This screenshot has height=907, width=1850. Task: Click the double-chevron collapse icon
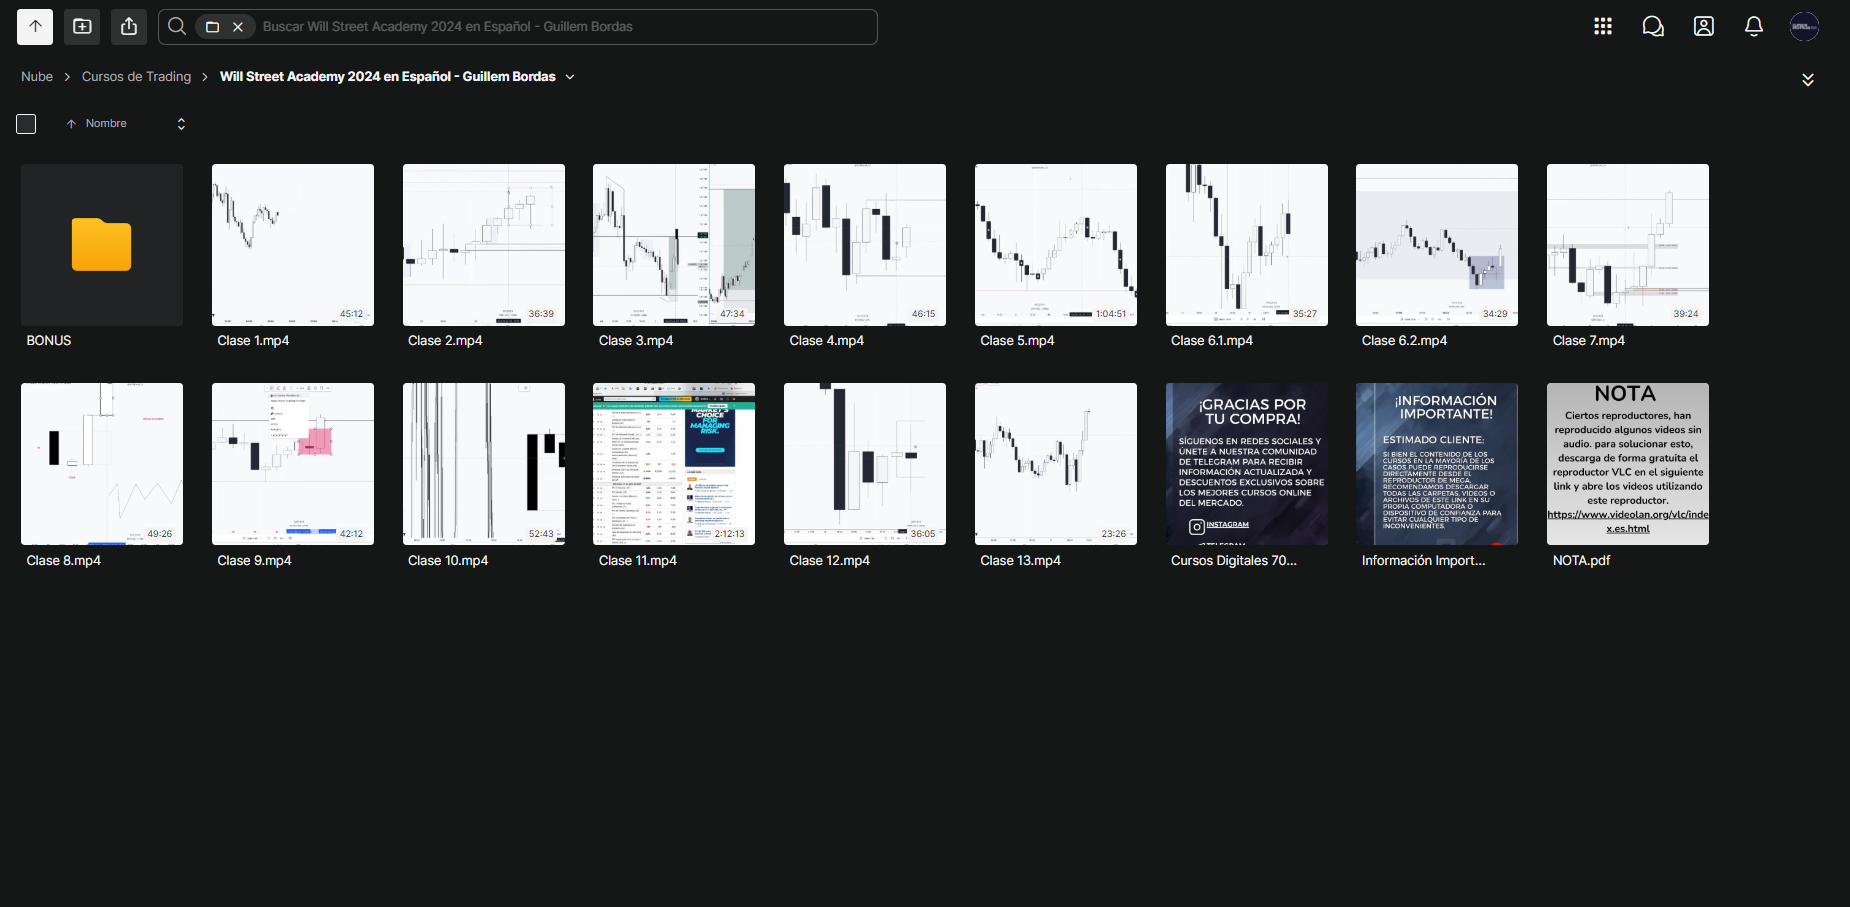(x=1808, y=80)
